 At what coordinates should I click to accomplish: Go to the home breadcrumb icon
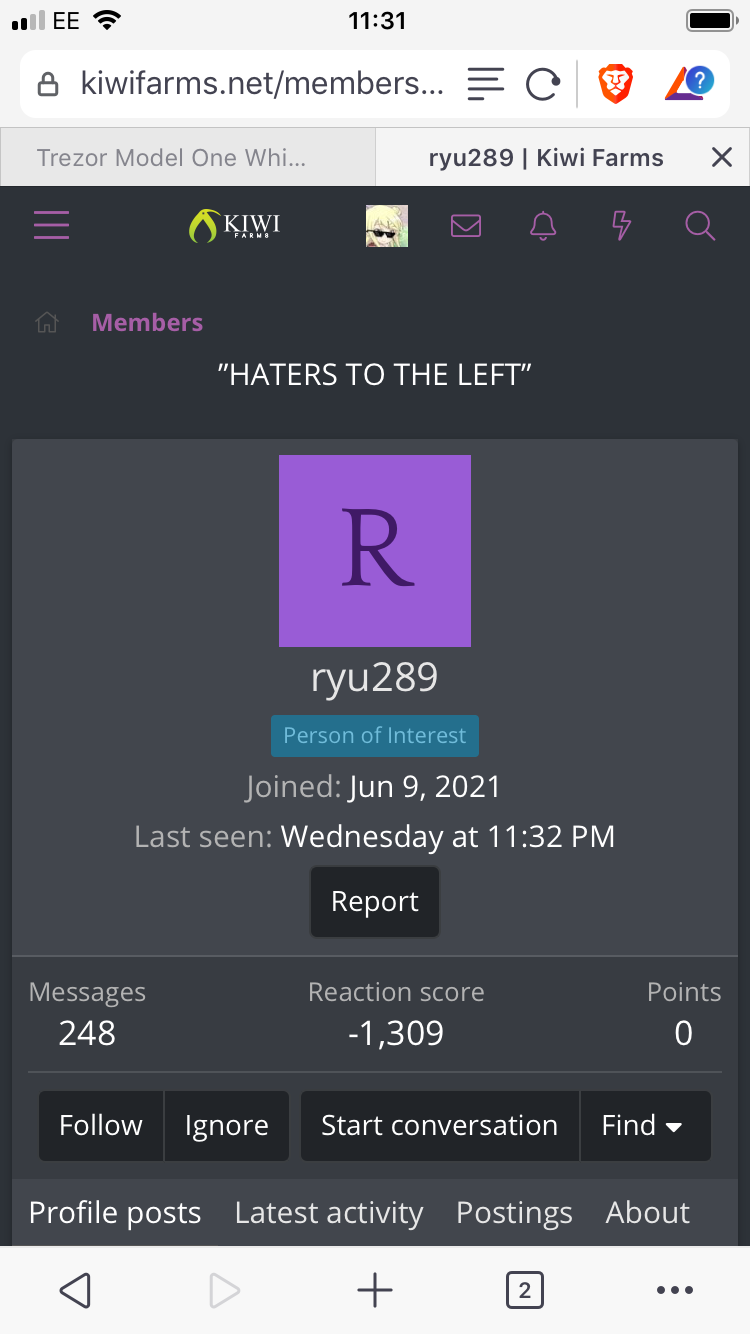pos(47,323)
